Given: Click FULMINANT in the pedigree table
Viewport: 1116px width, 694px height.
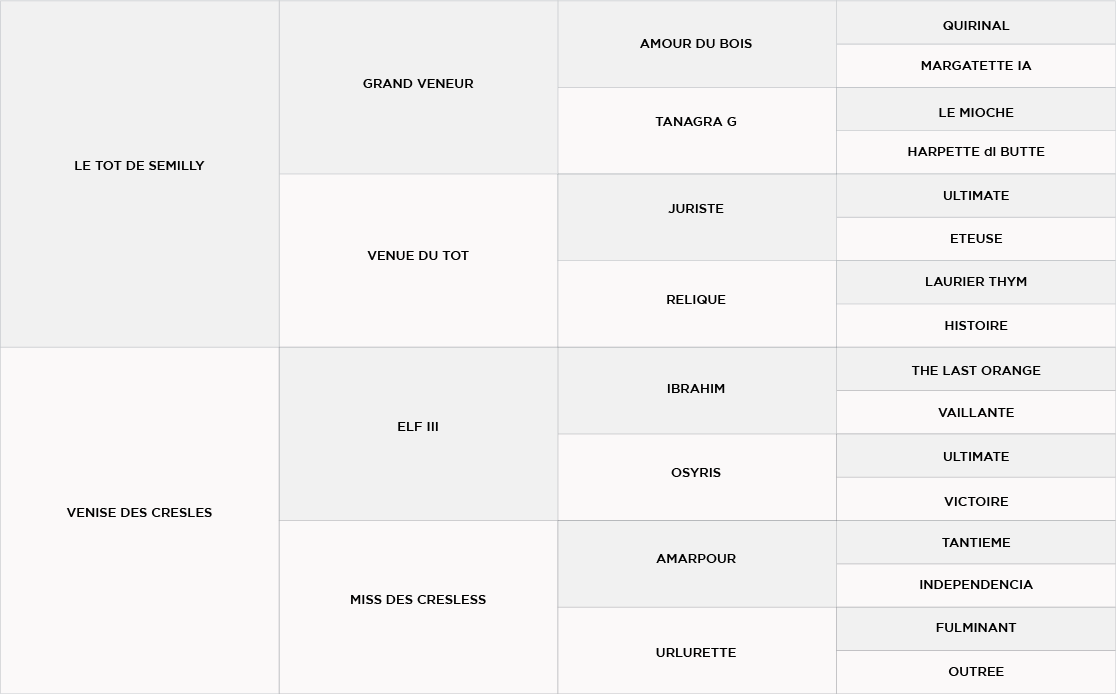Looking at the screenshot, I should 976,628.
